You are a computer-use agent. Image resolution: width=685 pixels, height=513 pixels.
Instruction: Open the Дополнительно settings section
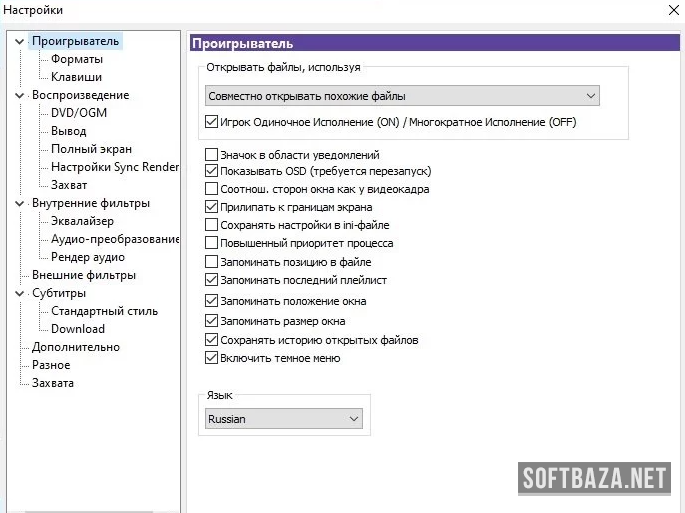point(75,347)
